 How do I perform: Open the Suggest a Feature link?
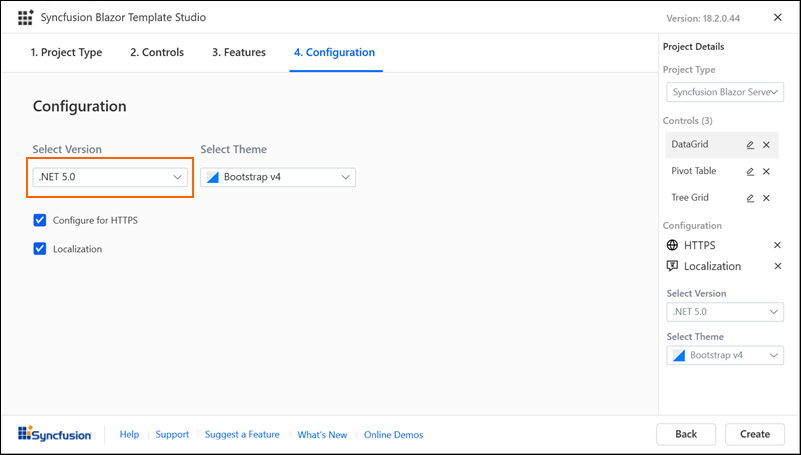pyautogui.click(x=242, y=435)
